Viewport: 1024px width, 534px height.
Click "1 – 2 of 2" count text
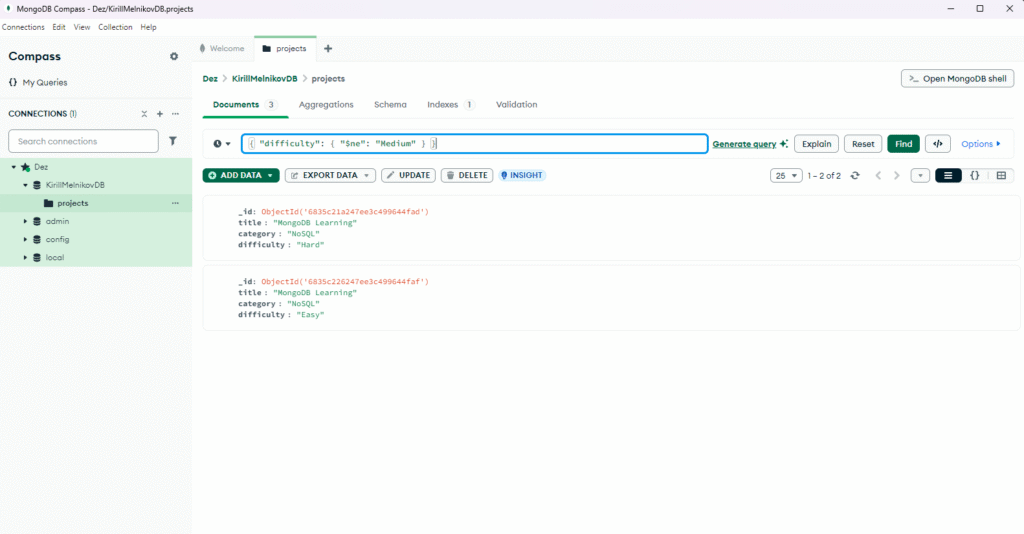[824, 176]
